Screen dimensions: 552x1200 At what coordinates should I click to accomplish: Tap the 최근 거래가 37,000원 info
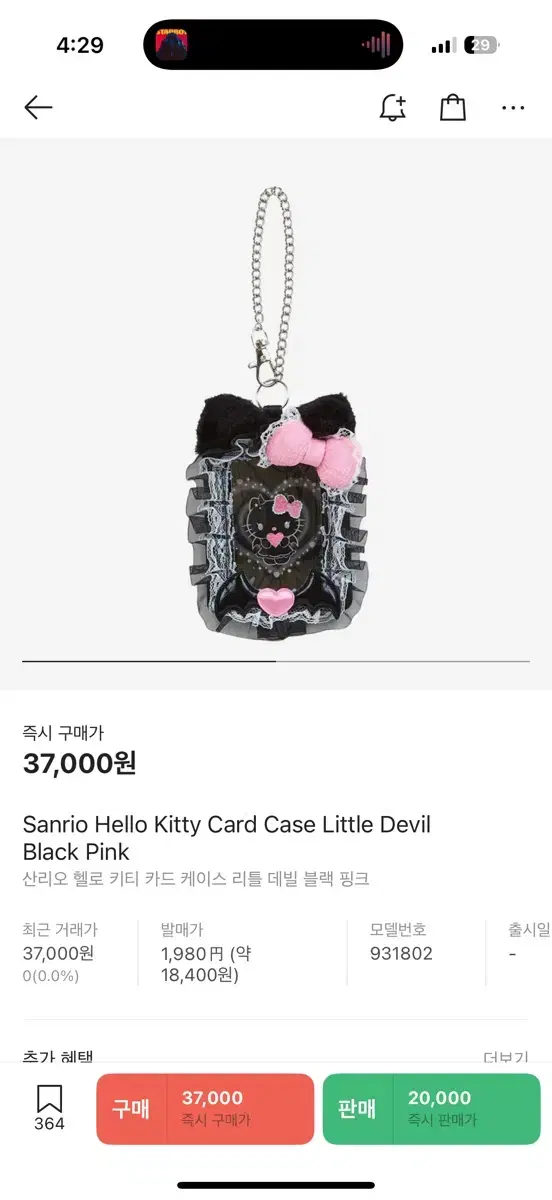[60, 953]
